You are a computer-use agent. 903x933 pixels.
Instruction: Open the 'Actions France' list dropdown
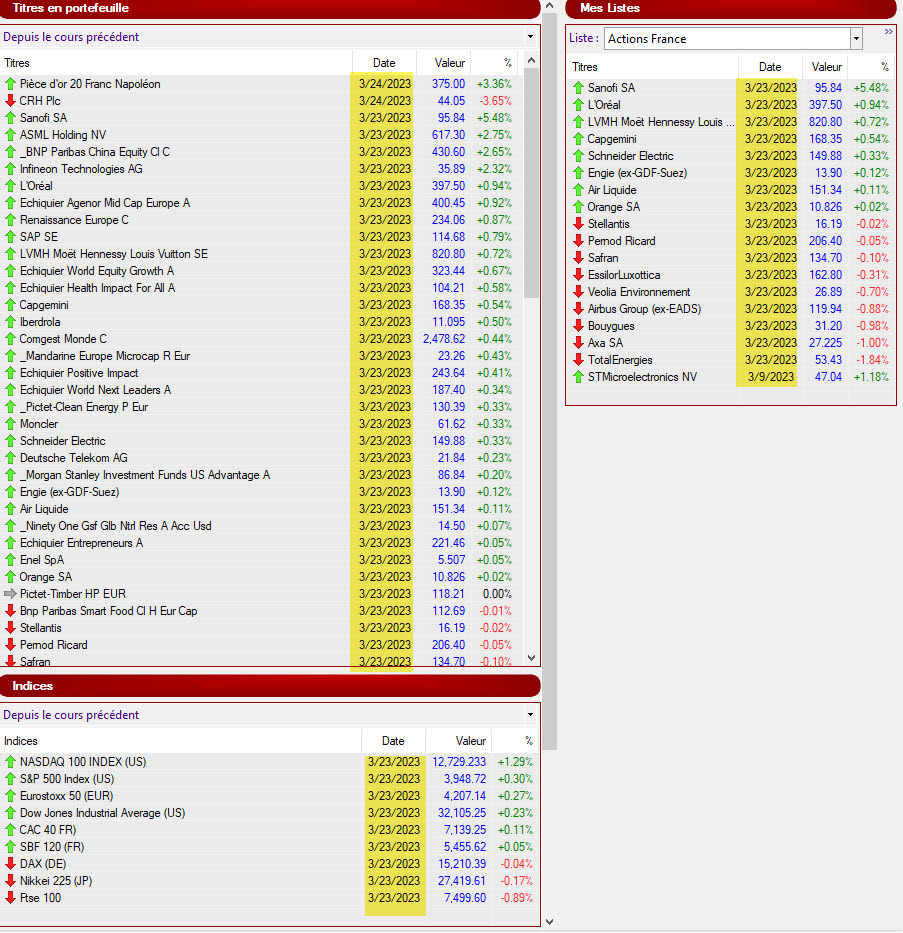[856, 39]
